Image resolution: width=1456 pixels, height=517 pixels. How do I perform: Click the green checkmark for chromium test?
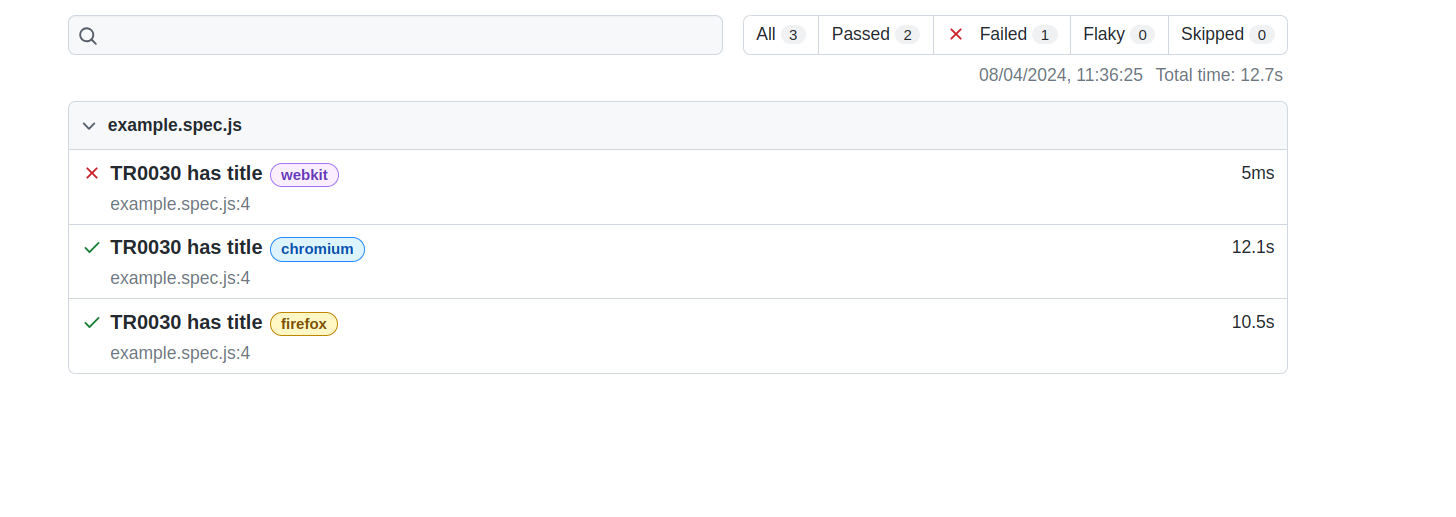pyautogui.click(x=92, y=247)
